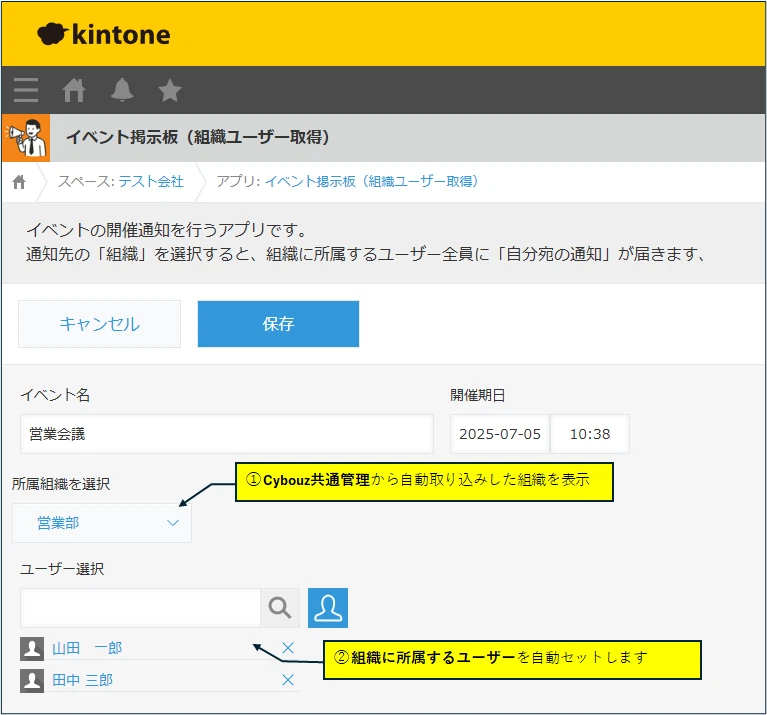Remove user 山田 一郎 with X

[x=288, y=648]
